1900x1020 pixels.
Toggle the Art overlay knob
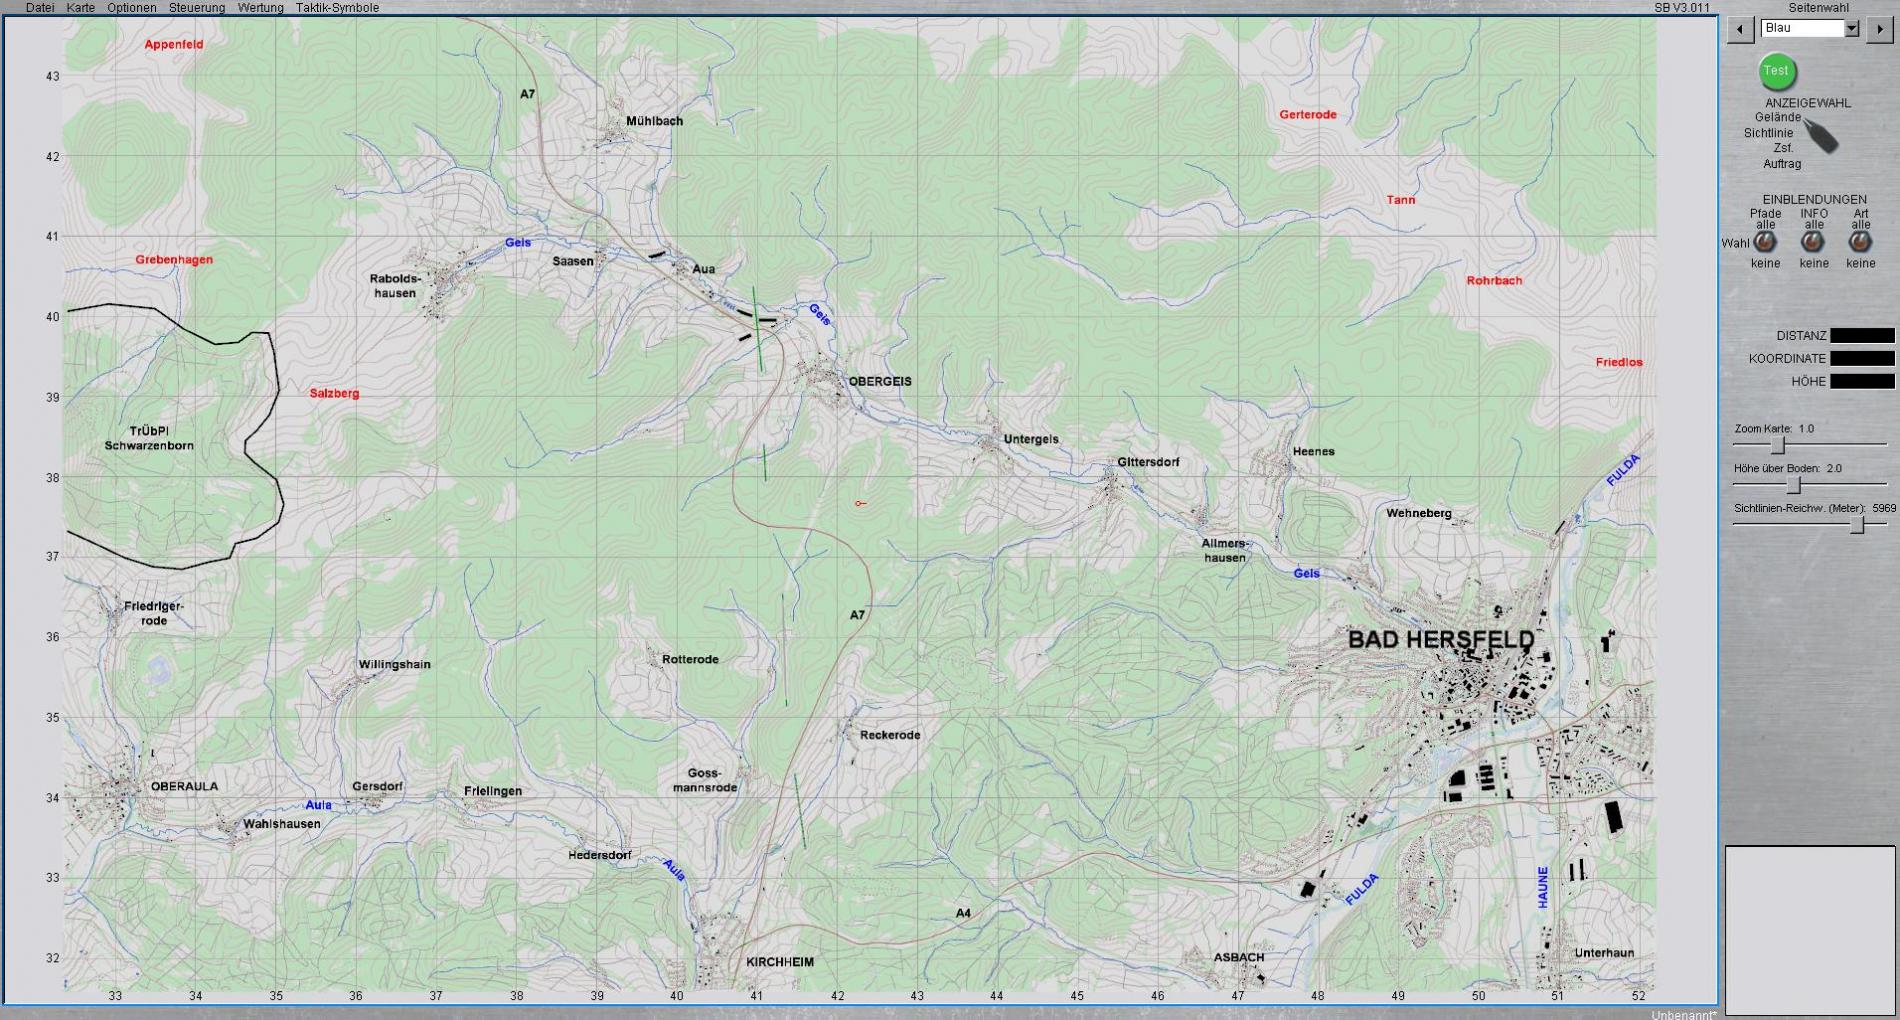(1860, 242)
